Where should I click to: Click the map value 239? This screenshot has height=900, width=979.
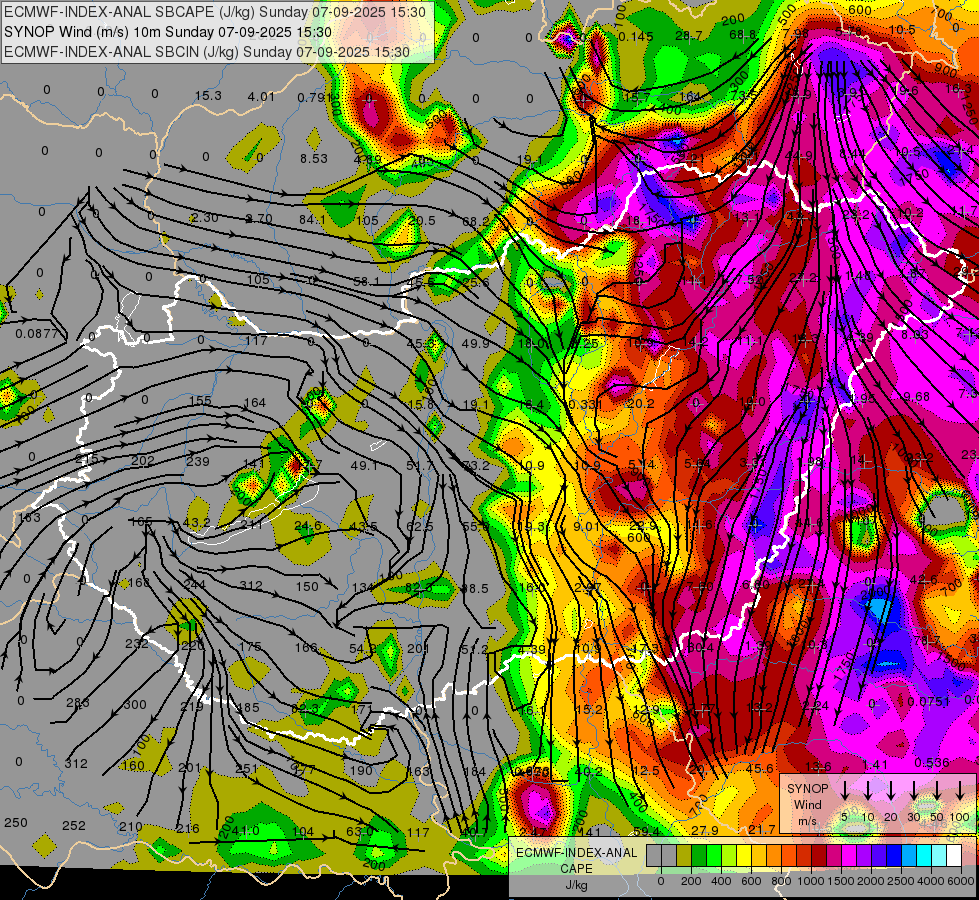tap(198, 462)
